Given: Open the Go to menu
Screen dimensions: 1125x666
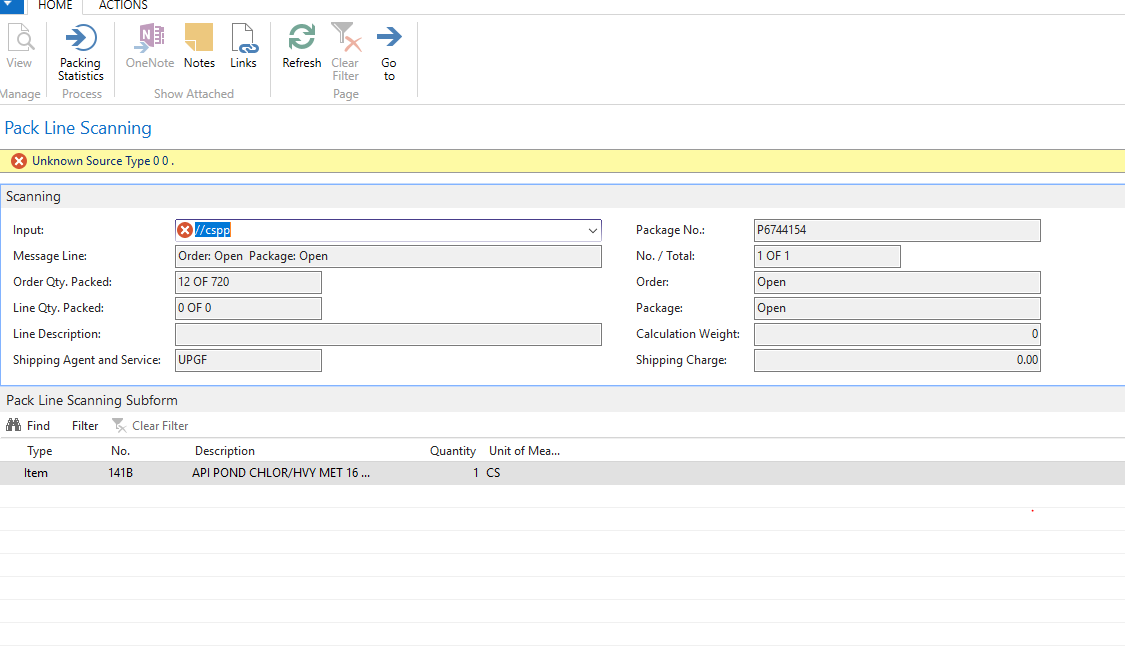Looking at the screenshot, I should [389, 52].
